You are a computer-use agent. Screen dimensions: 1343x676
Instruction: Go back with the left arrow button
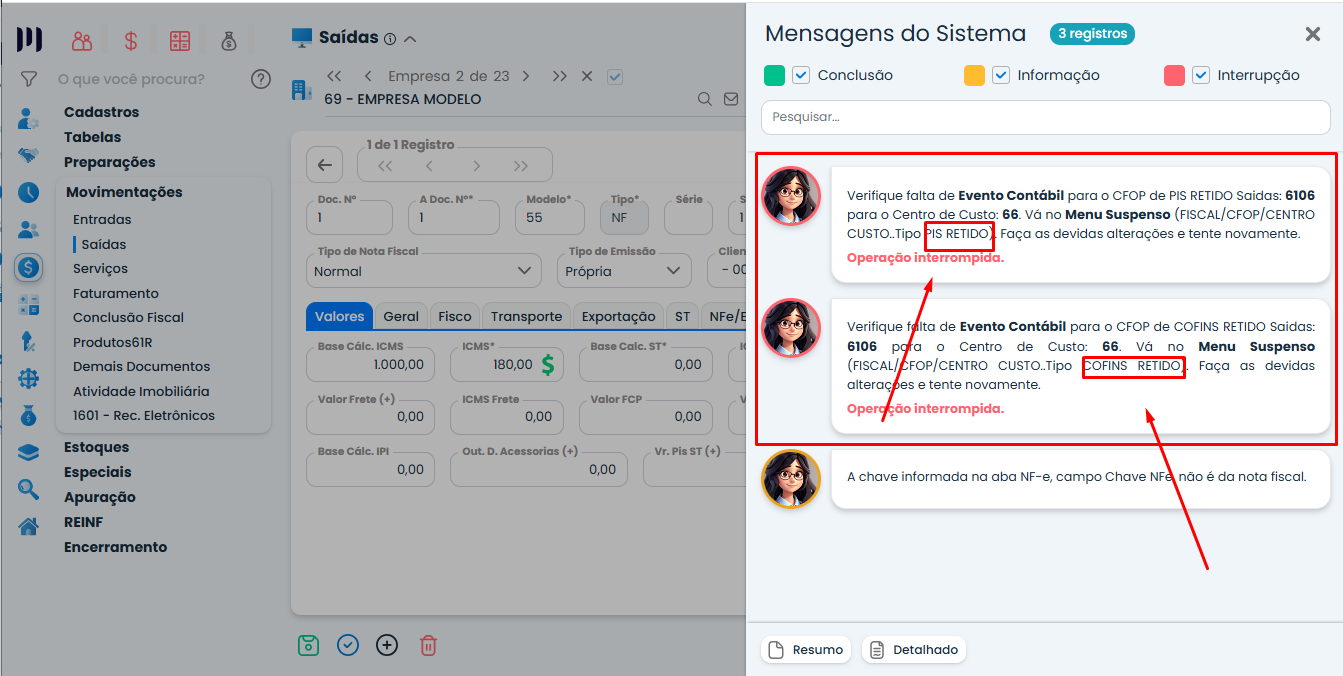[x=324, y=165]
